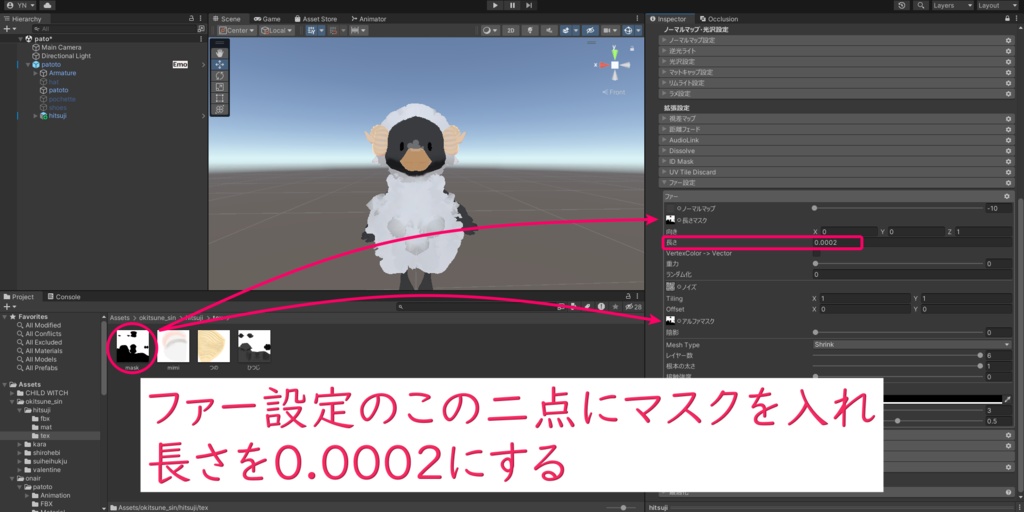
Task: Toggle the VertexColor -> Vector checkbox
Action: click(x=817, y=253)
